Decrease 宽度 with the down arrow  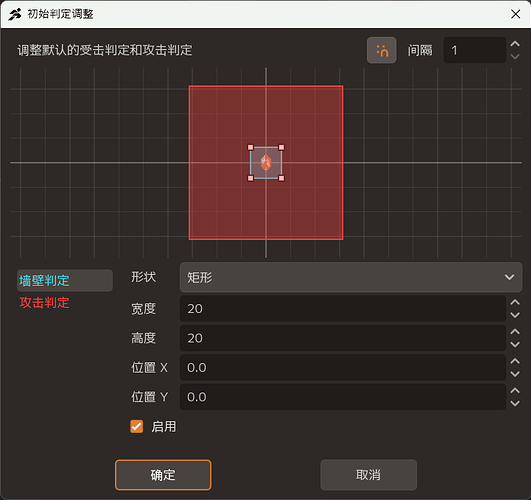click(515, 315)
